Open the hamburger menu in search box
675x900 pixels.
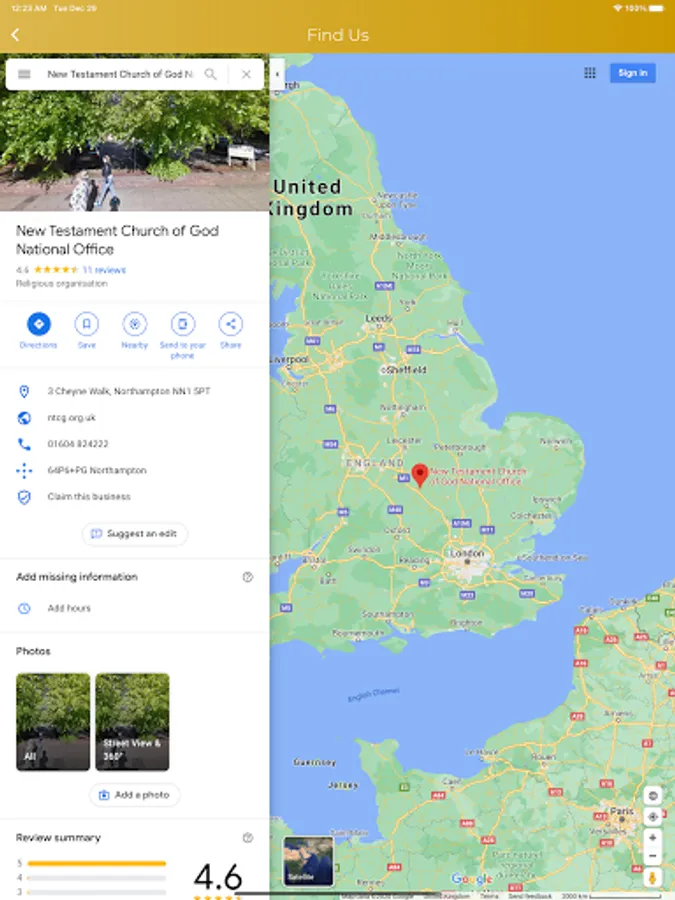coord(24,74)
